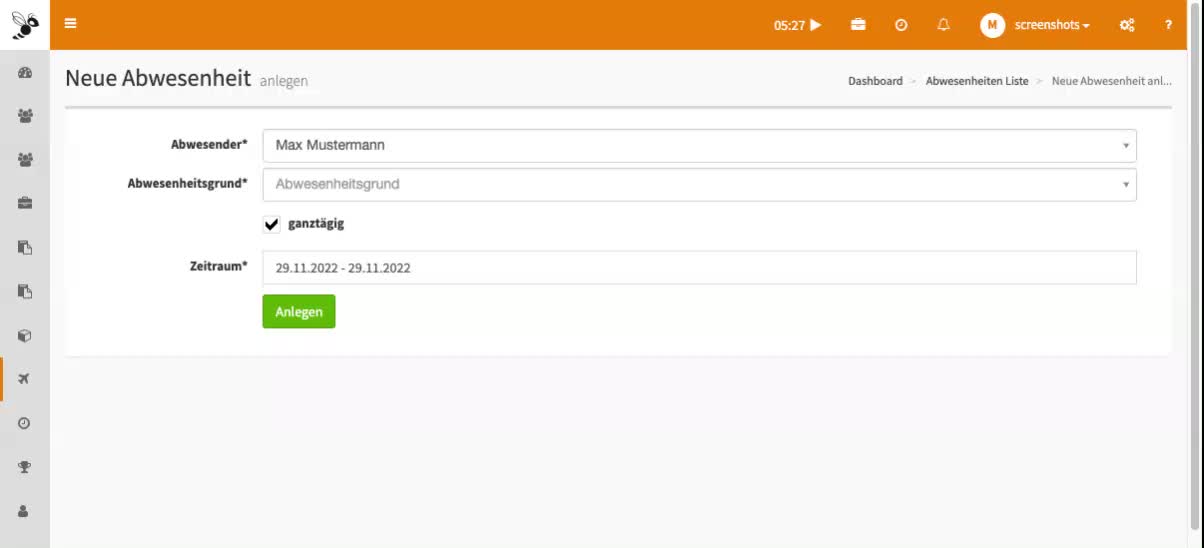Open the trophy icon in the sidebar
Viewport: 1204px width, 548px height.
pos(25,466)
